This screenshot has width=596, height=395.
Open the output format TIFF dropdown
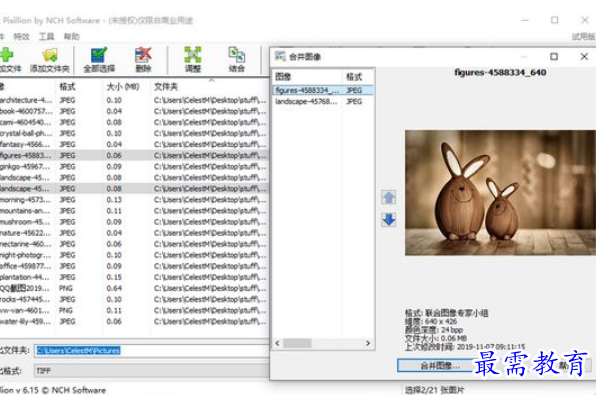tap(152, 371)
